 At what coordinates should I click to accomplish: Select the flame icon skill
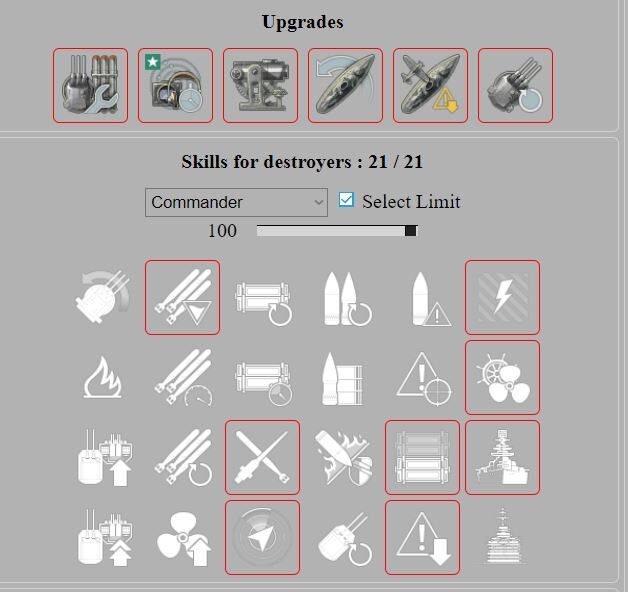[103, 377]
